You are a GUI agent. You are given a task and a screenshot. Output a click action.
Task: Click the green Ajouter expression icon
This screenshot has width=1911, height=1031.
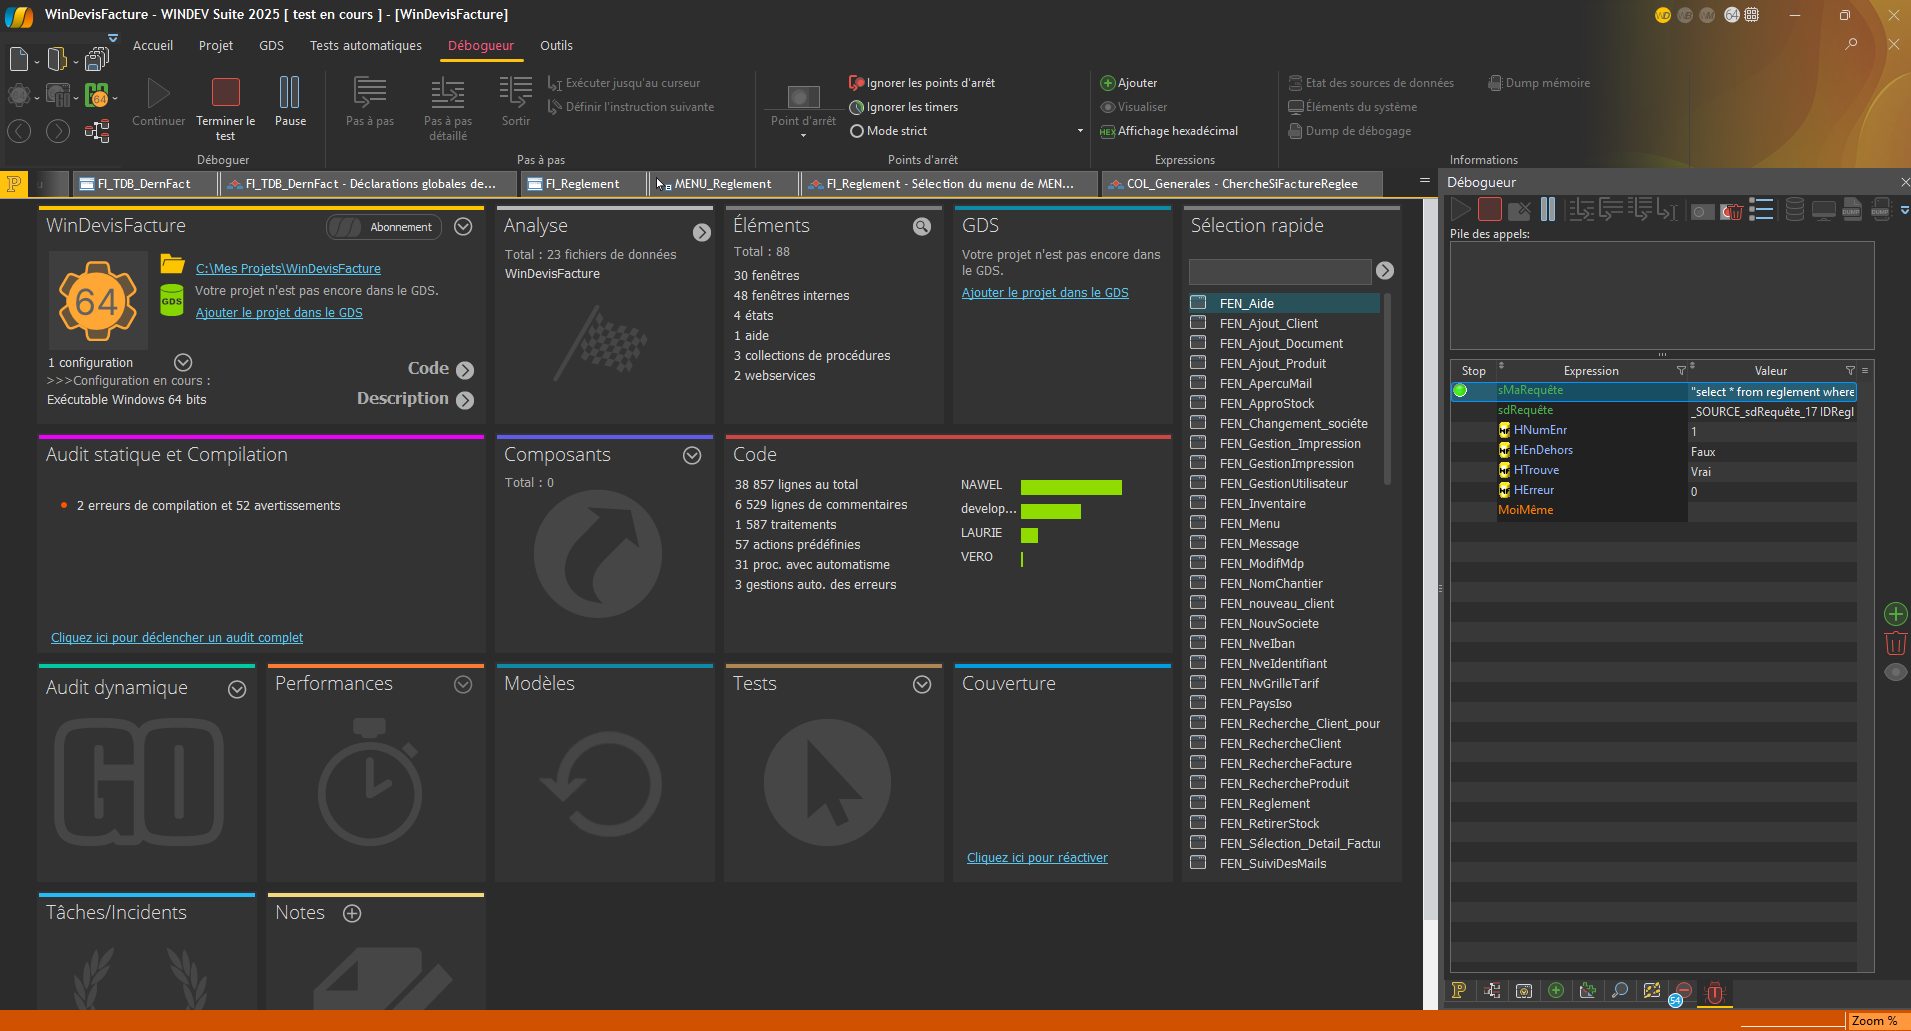[x=1108, y=83]
